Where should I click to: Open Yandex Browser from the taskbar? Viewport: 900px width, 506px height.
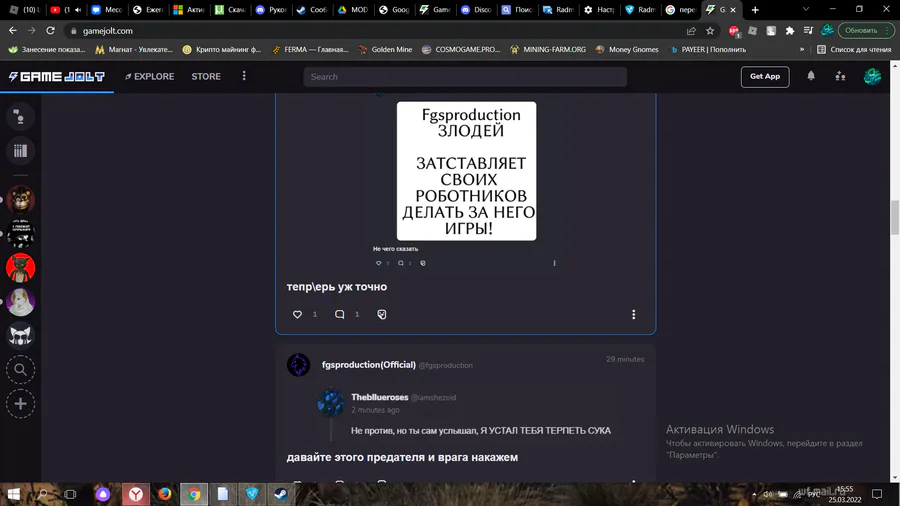point(136,494)
